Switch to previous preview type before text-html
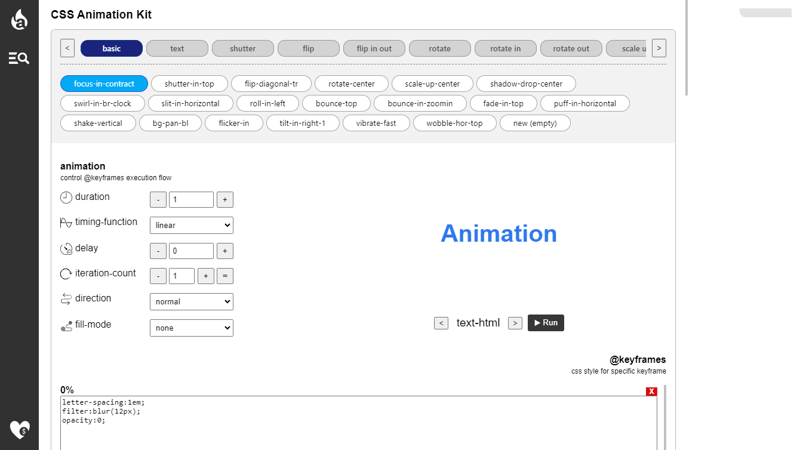The image size is (800, 450). point(441,323)
